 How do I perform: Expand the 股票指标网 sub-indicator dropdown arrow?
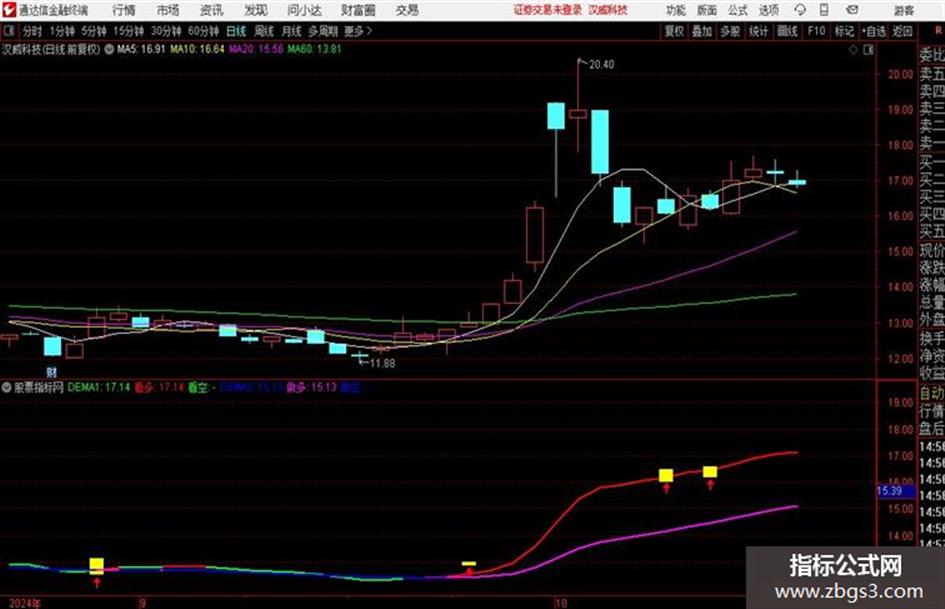(7, 387)
